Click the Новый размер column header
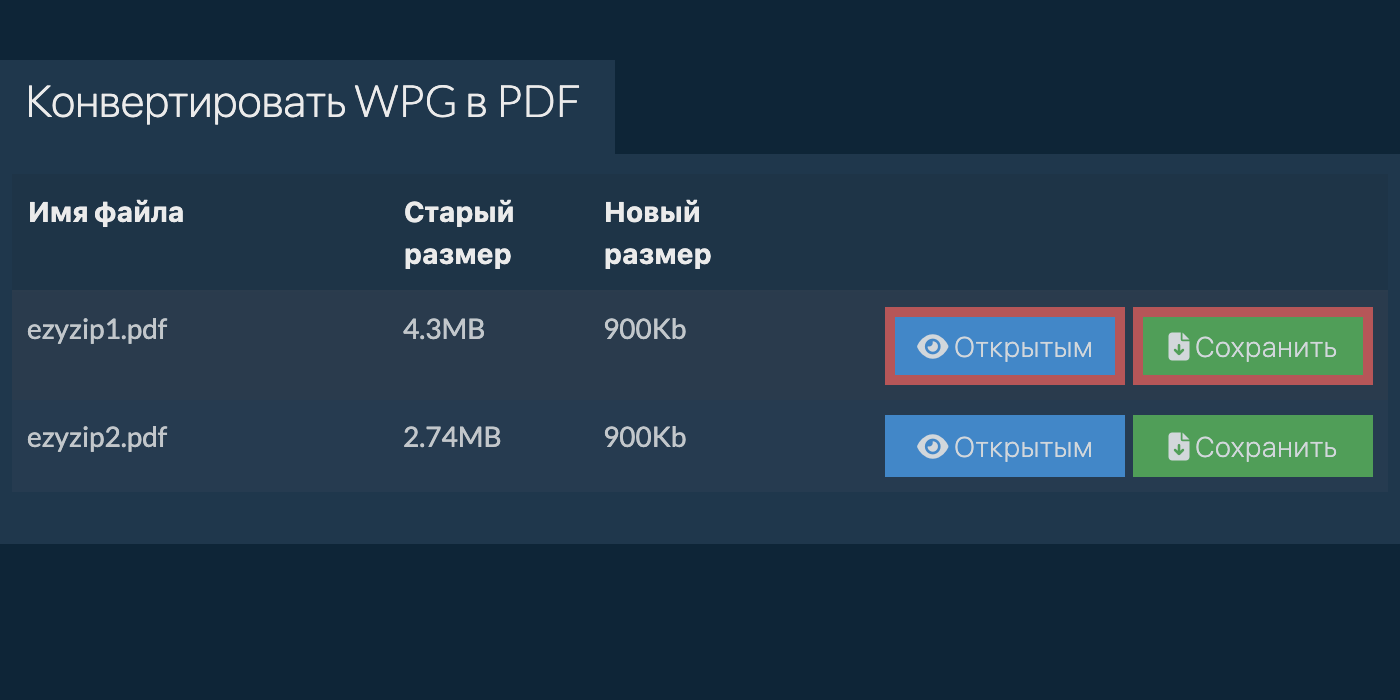 pos(658,233)
